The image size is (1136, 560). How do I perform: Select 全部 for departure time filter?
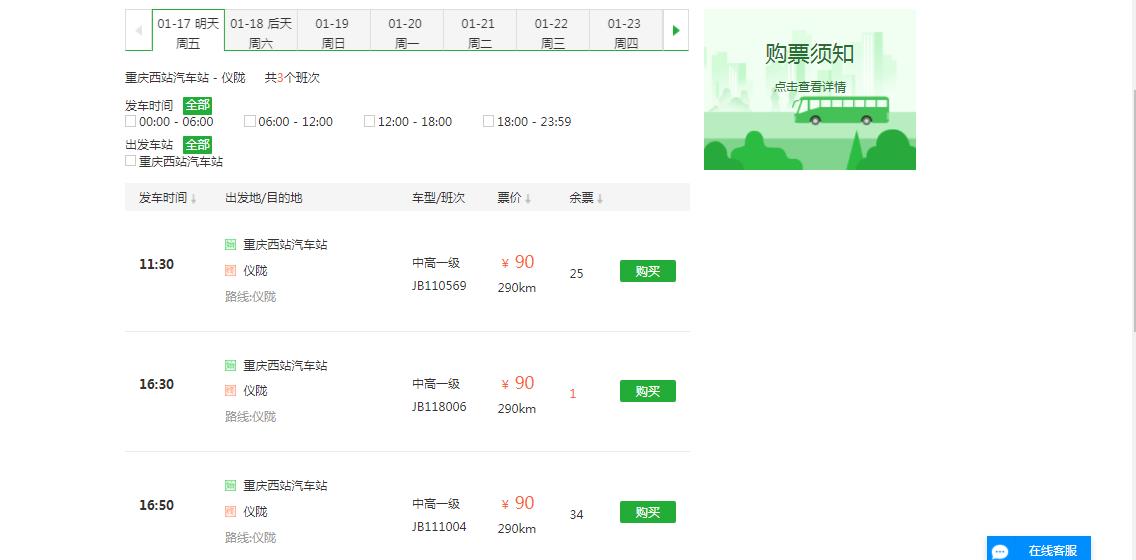click(x=197, y=106)
